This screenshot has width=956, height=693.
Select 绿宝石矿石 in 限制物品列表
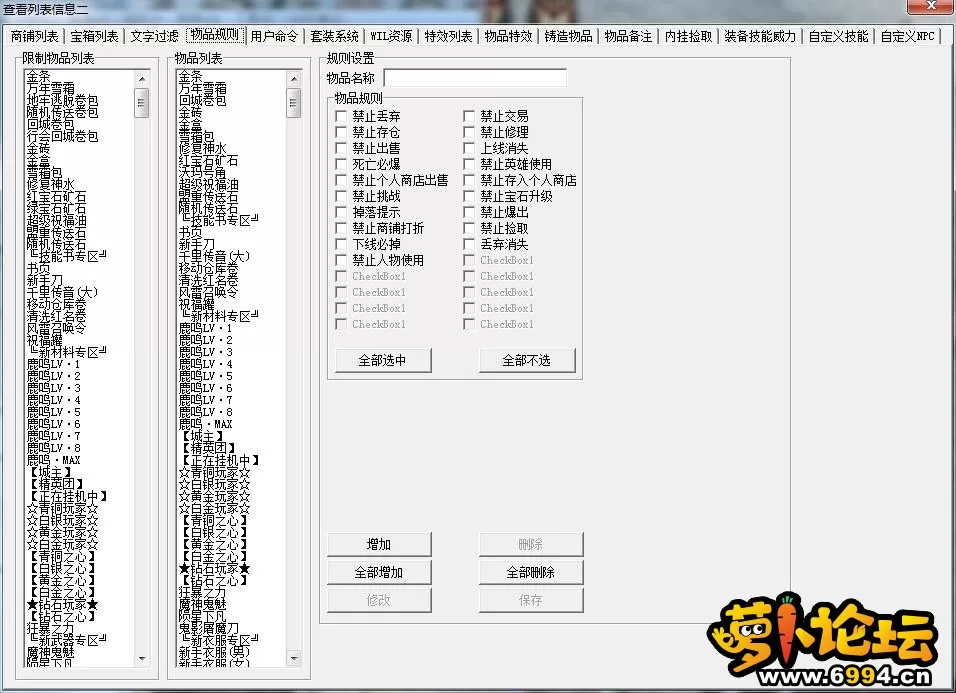pos(56,209)
